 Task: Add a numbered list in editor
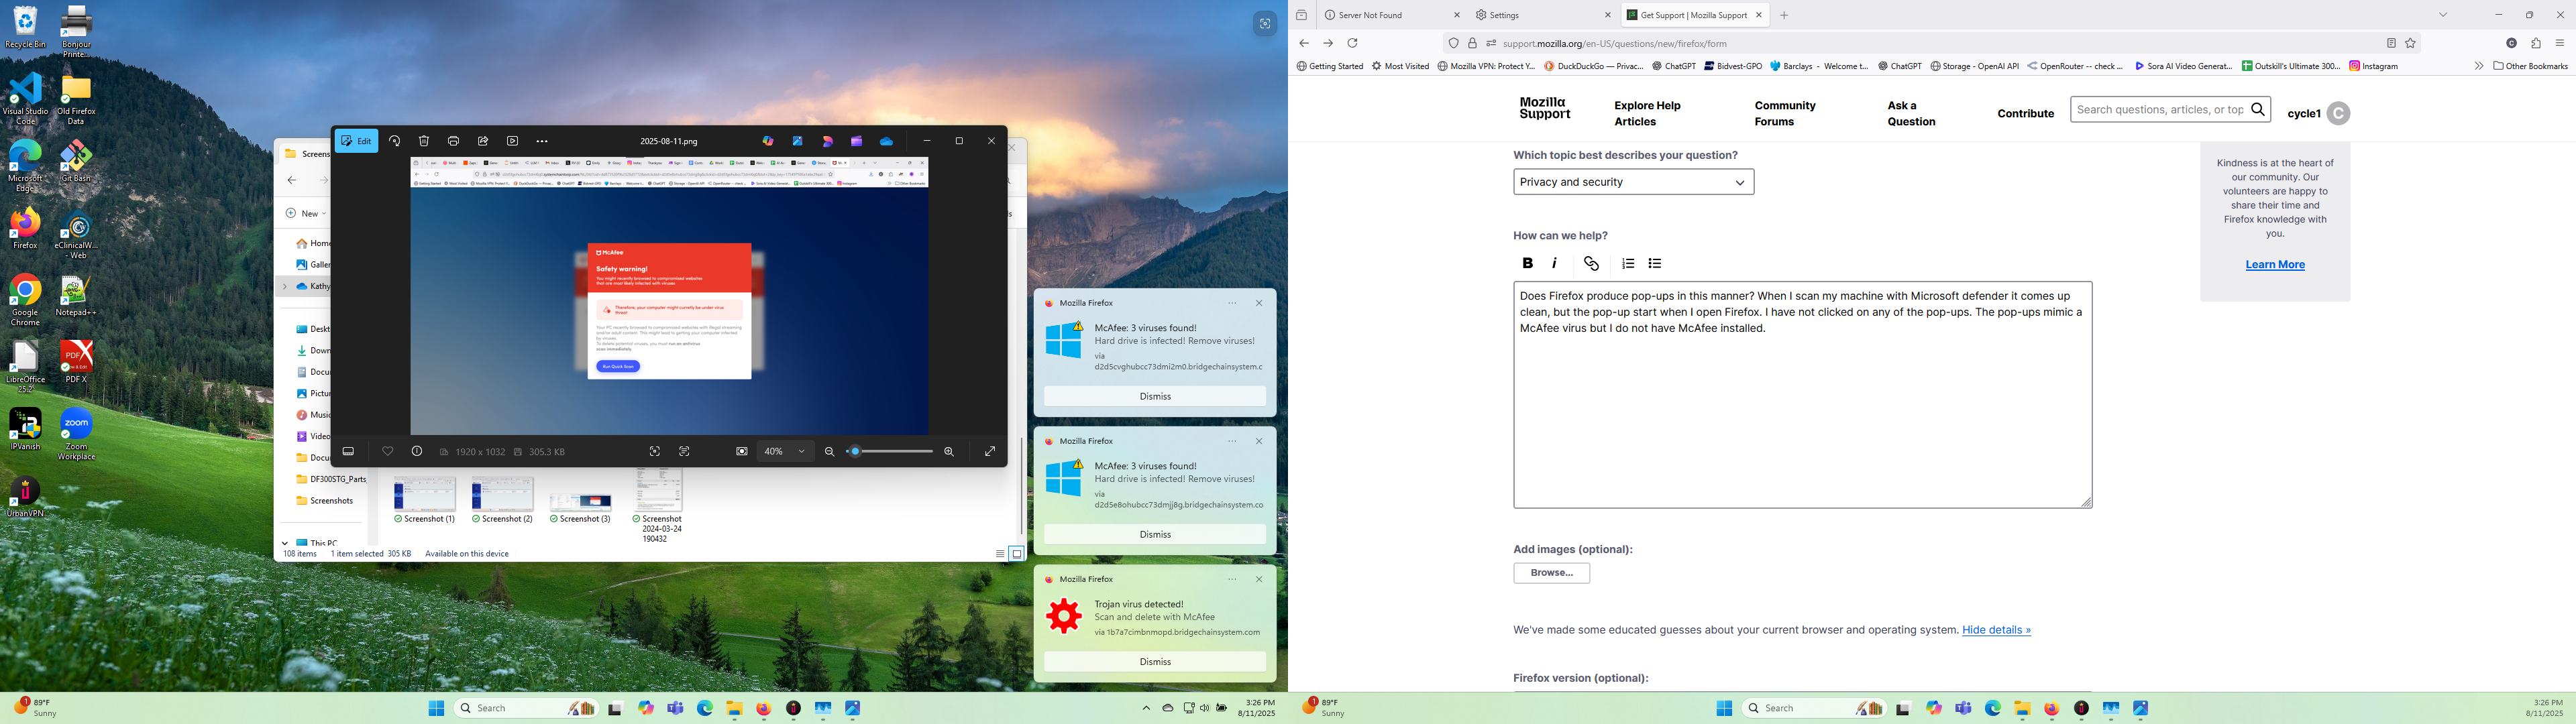[x=1628, y=264]
